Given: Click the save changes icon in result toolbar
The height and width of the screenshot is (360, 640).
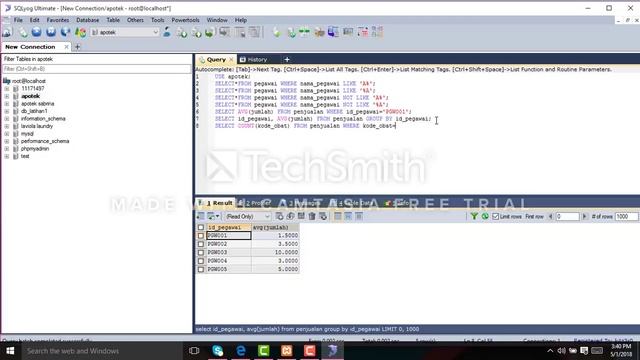Looking at the screenshot, I should [x=301, y=216].
